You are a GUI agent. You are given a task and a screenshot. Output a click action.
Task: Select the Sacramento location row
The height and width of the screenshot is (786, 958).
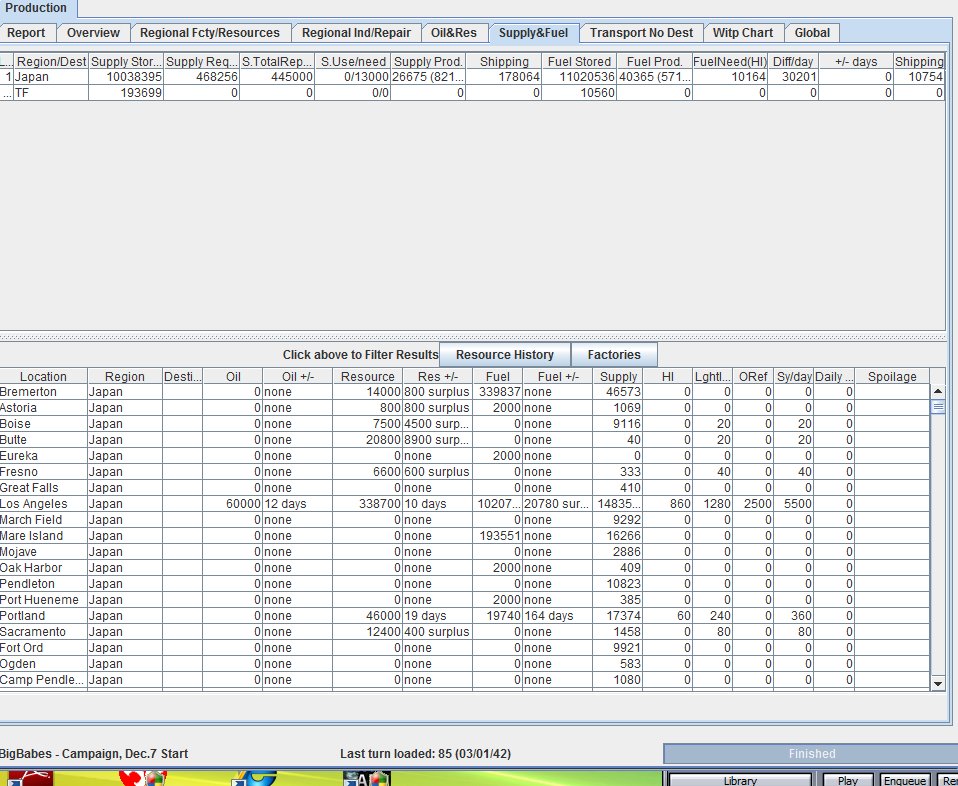pos(464,631)
